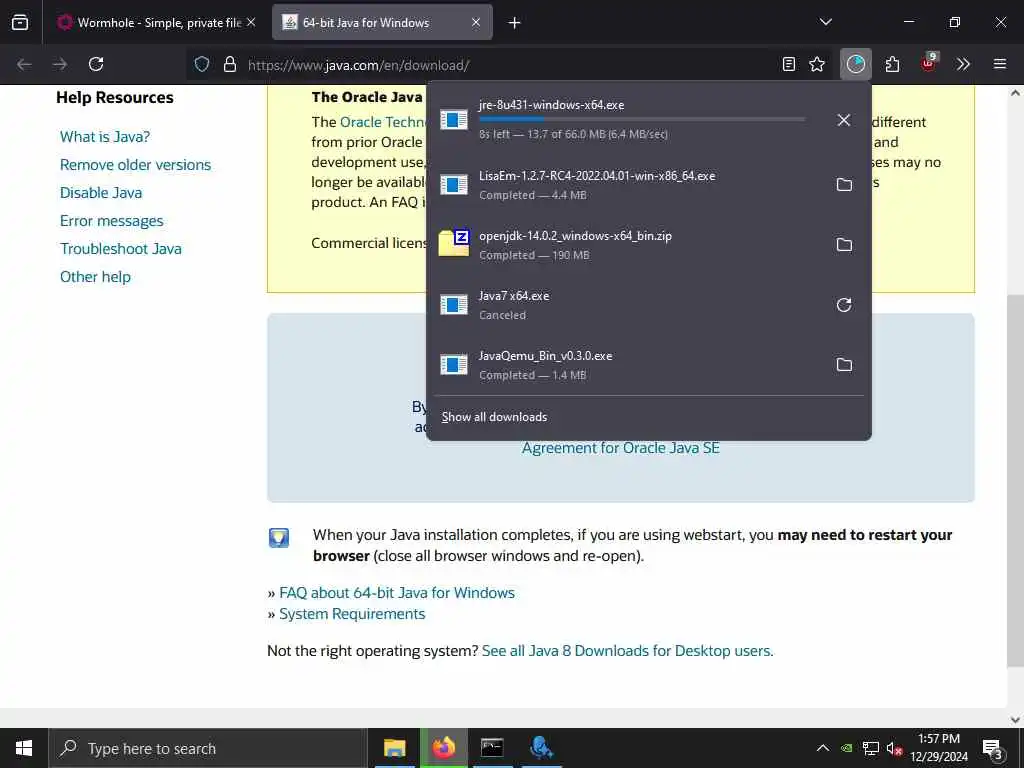Toggle reader view icon in address bar
Screen dimensions: 1024x768
(789, 64)
